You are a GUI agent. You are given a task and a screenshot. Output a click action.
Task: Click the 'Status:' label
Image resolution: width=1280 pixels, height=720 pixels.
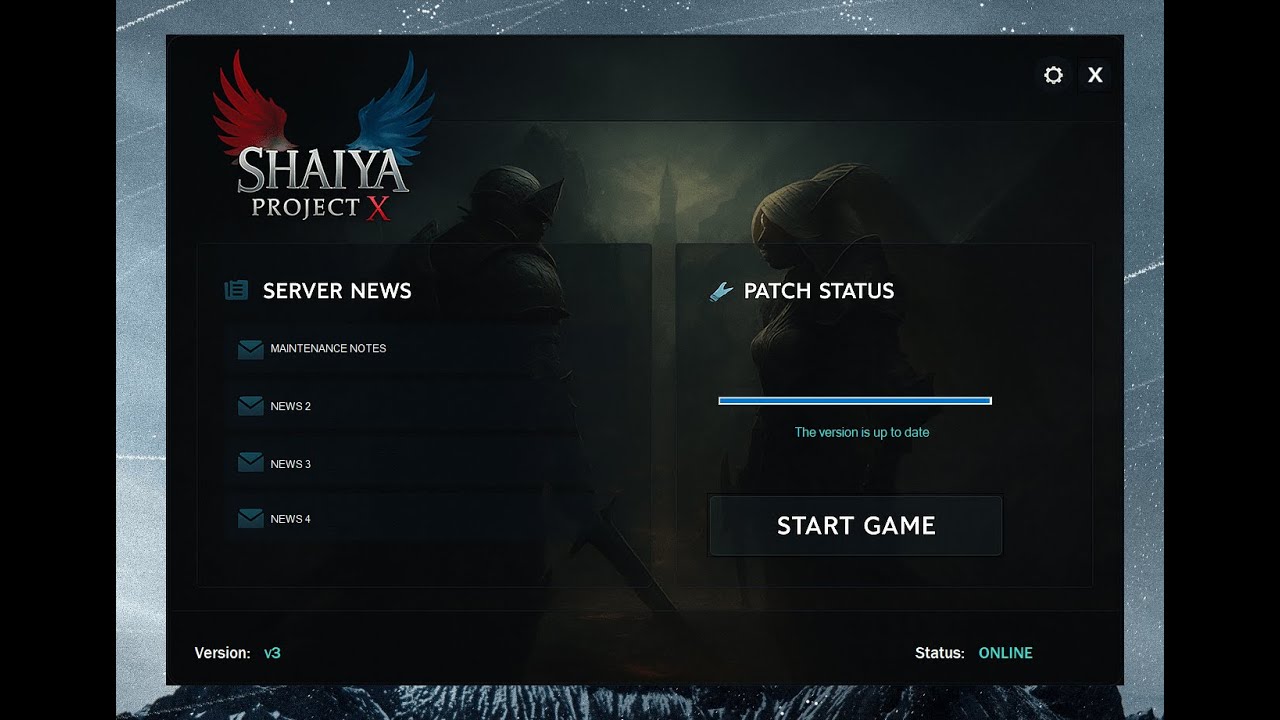(940, 653)
